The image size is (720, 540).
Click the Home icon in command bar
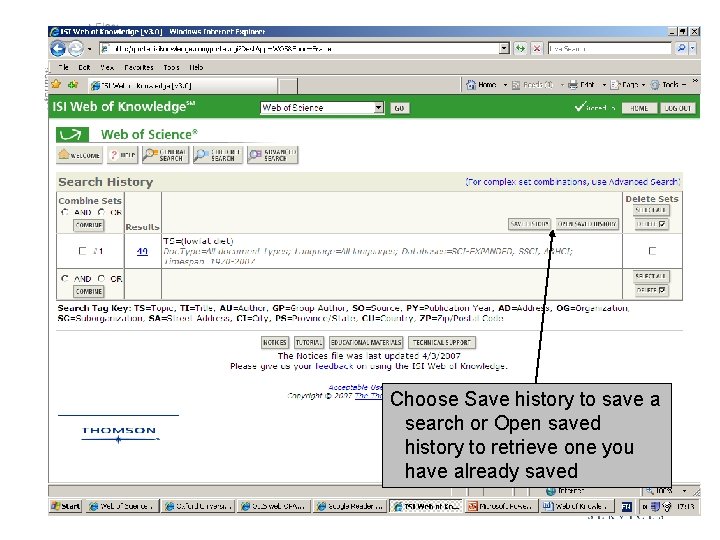(x=471, y=84)
